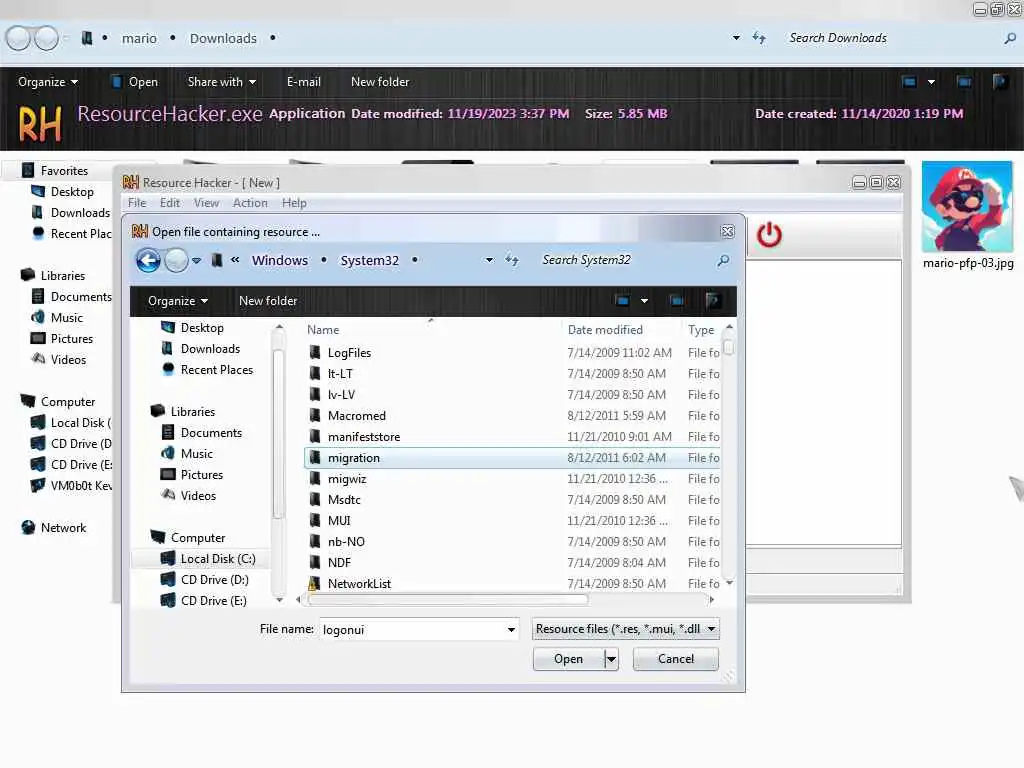Click the preview pane icon in Downloads toolbar
The width and height of the screenshot is (1024, 768).
tap(964, 82)
